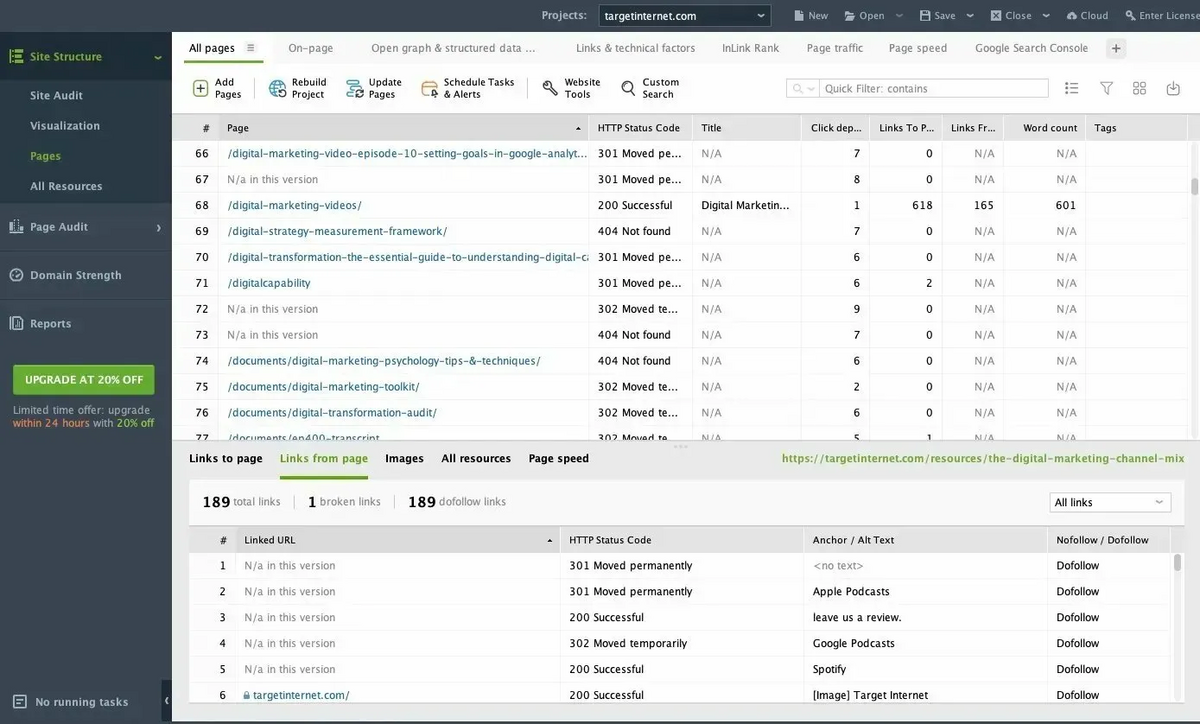Viewport: 1200px width, 724px height.
Task: Open the /digitalcapability page link
Action: [x=268, y=283]
